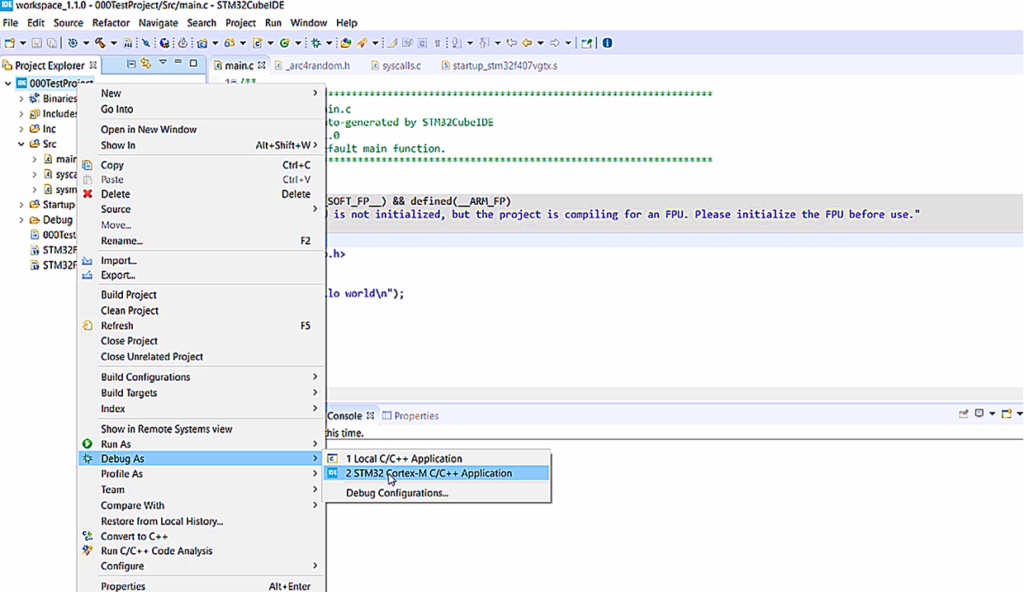
Task: Click the last edit location icon
Action: tap(511, 43)
